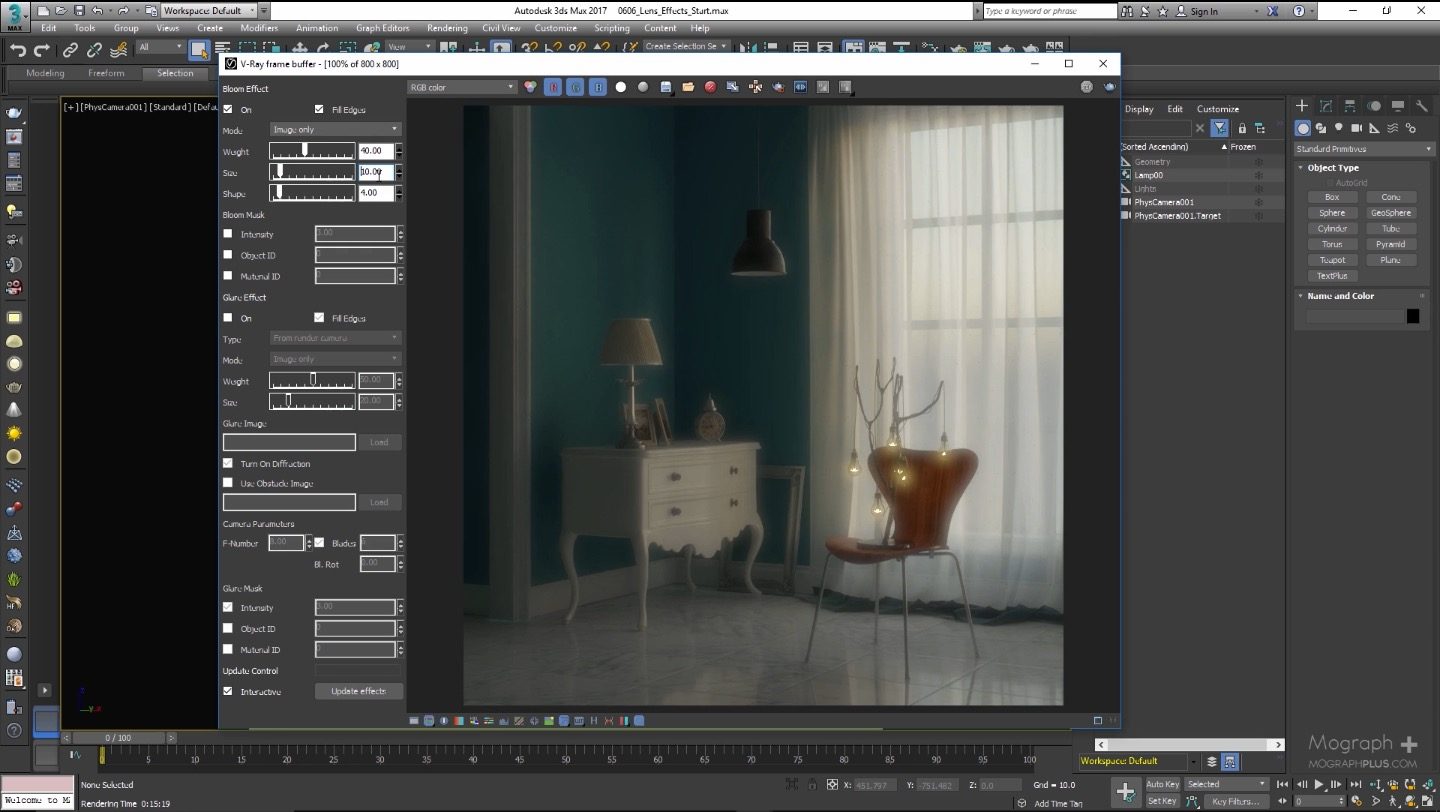Click the white alpha channel circle icon

620,87
